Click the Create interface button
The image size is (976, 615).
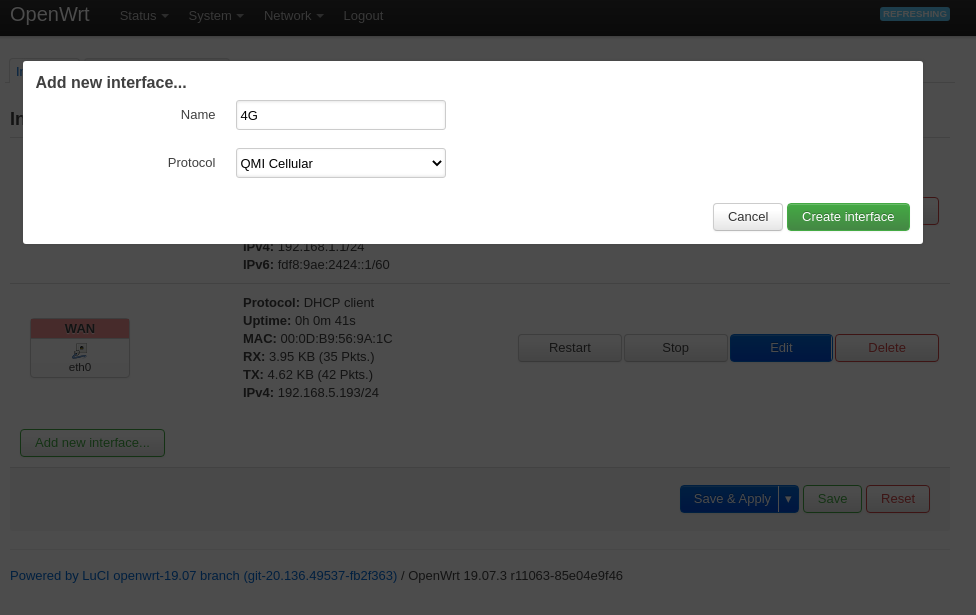[x=848, y=217]
